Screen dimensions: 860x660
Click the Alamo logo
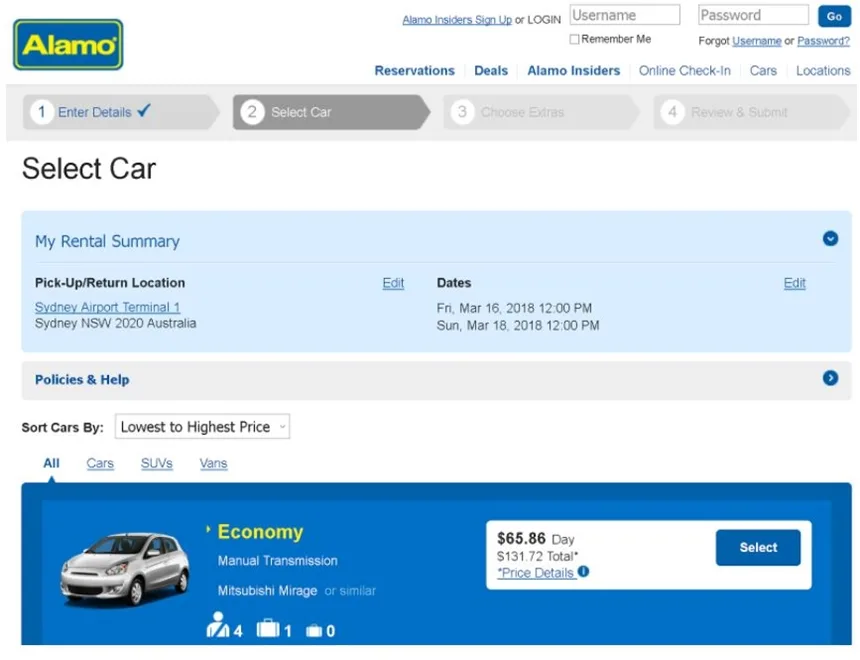coord(68,45)
